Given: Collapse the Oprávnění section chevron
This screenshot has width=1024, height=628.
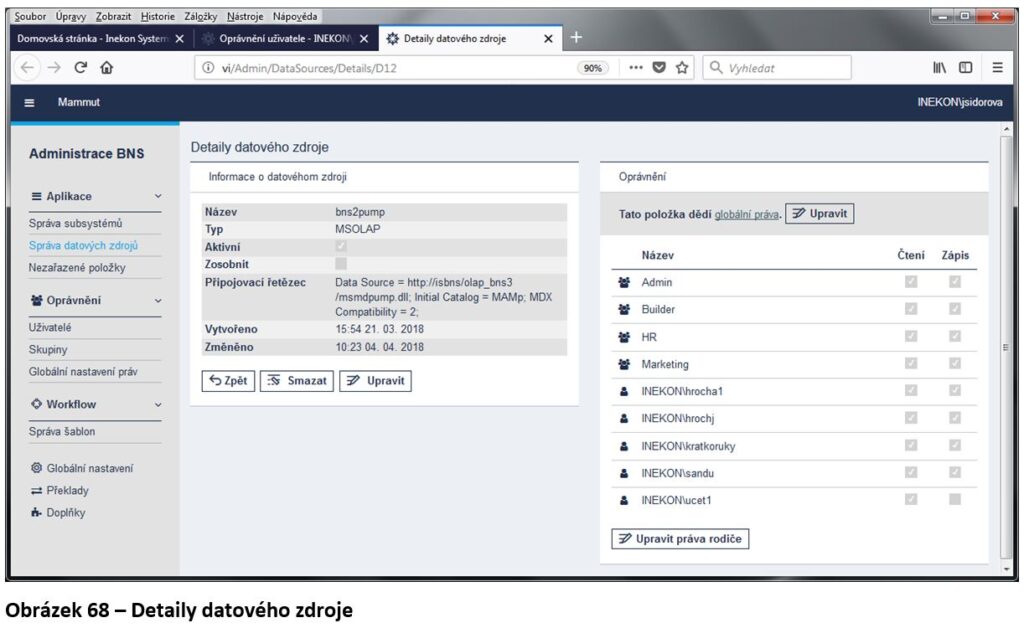Looking at the screenshot, I should [x=158, y=301].
